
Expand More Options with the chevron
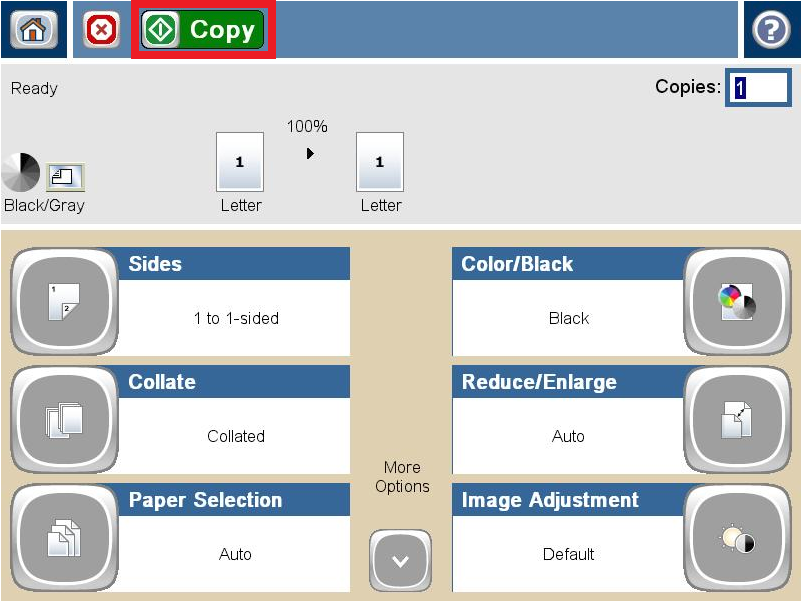coord(400,560)
